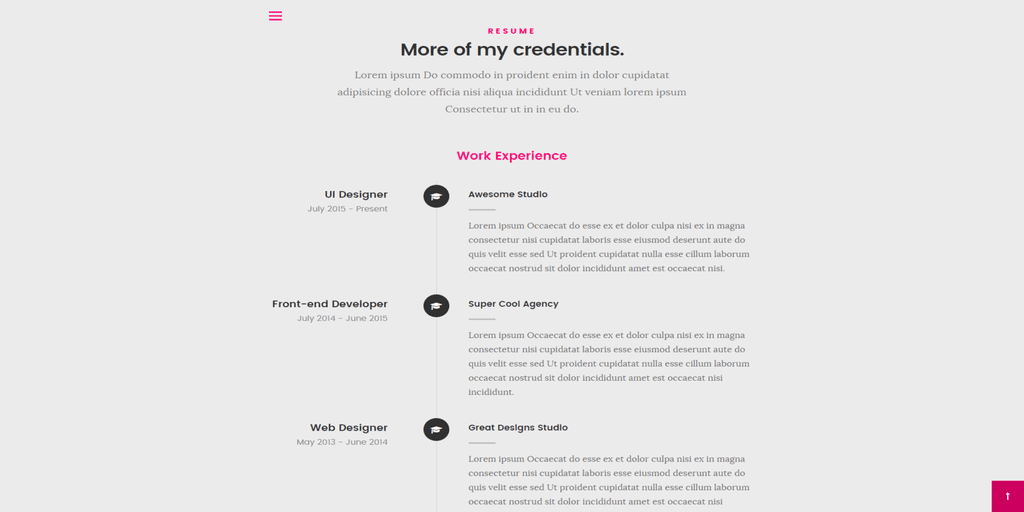
Task: Open the pink hamburger menu
Action: [276, 16]
